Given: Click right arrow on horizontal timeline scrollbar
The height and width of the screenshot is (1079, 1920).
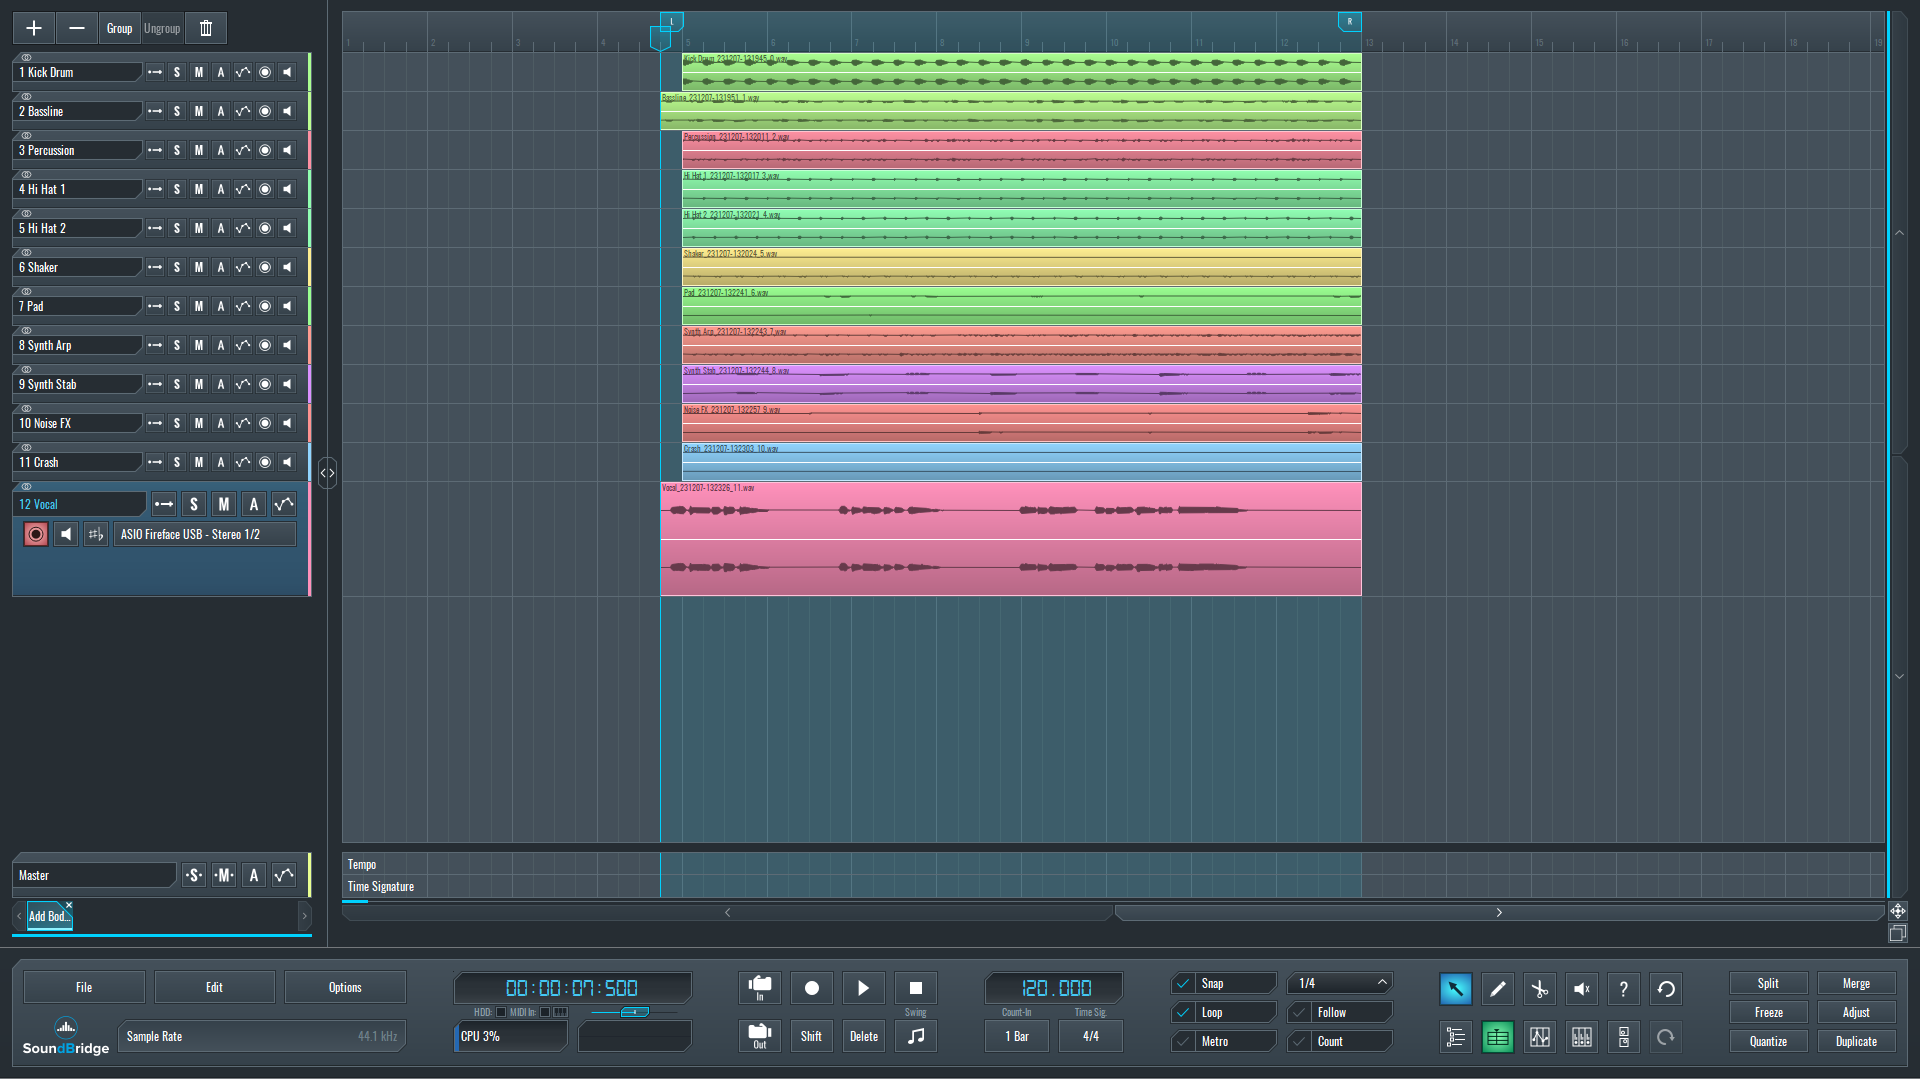Looking at the screenshot, I should click(x=1499, y=912).
